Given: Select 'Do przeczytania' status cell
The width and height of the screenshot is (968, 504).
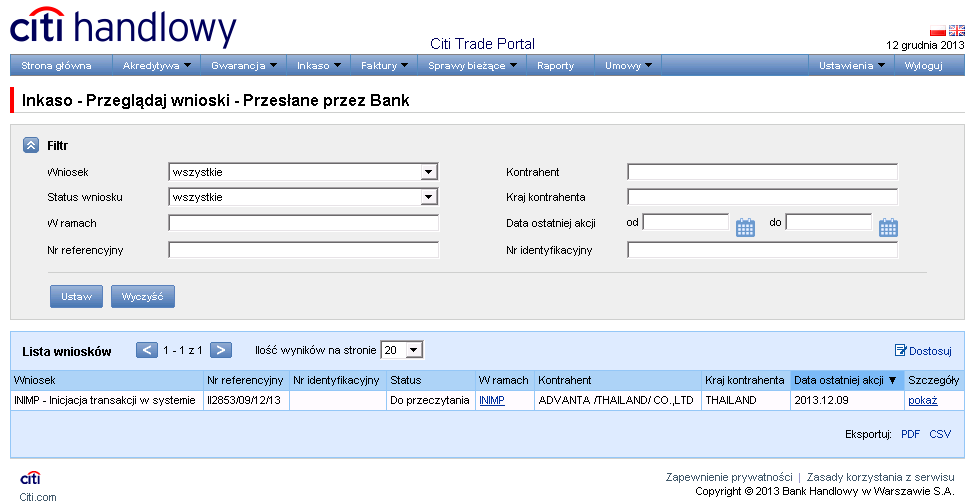Looking at the screenshot, I should pos(430,400).
